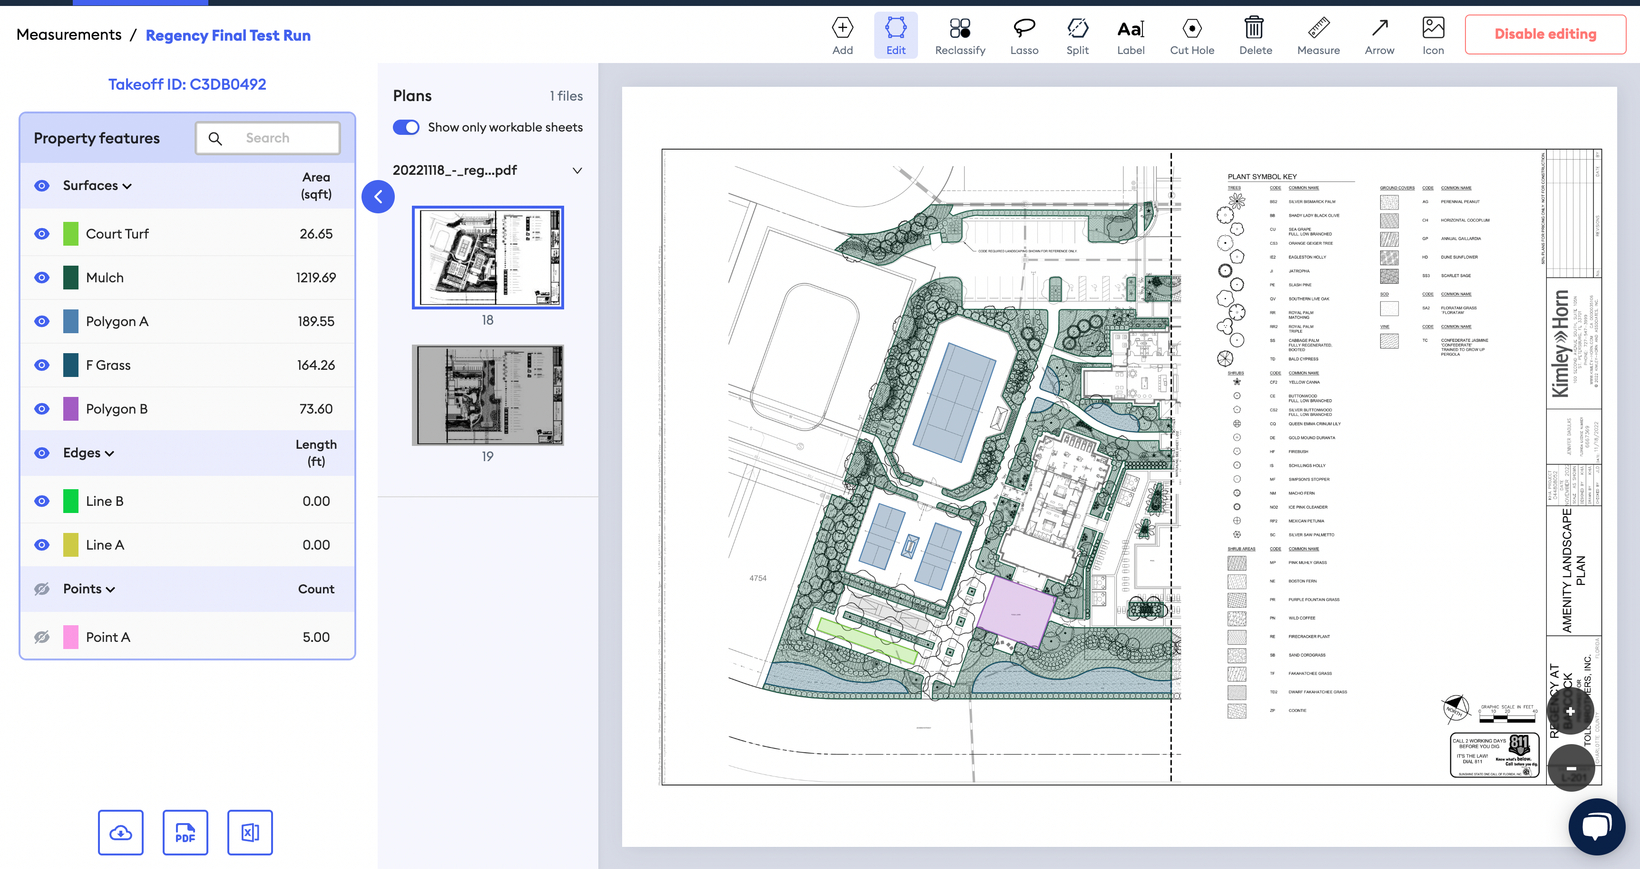Image resolution: width=1640 pixels, height=869 pixels.
Task: Open Regency Final Test Run breadcrumb
Action: click(x=228, y=35)
